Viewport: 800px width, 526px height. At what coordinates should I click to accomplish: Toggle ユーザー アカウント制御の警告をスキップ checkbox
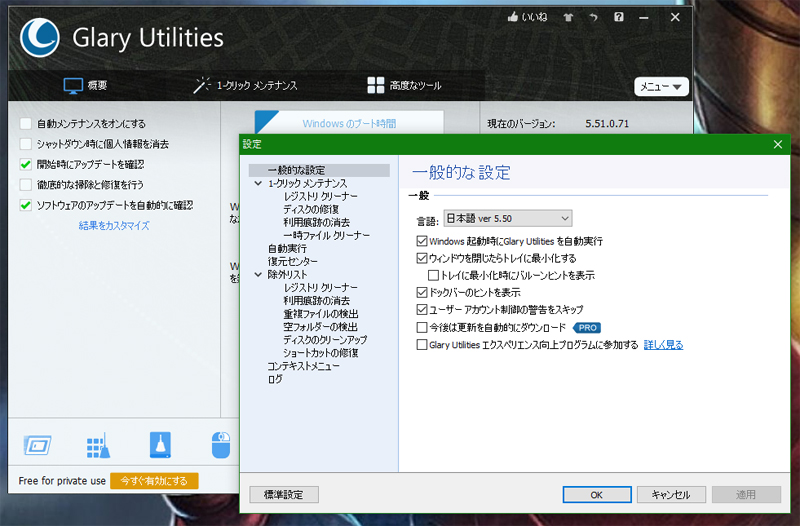(422, 310)
